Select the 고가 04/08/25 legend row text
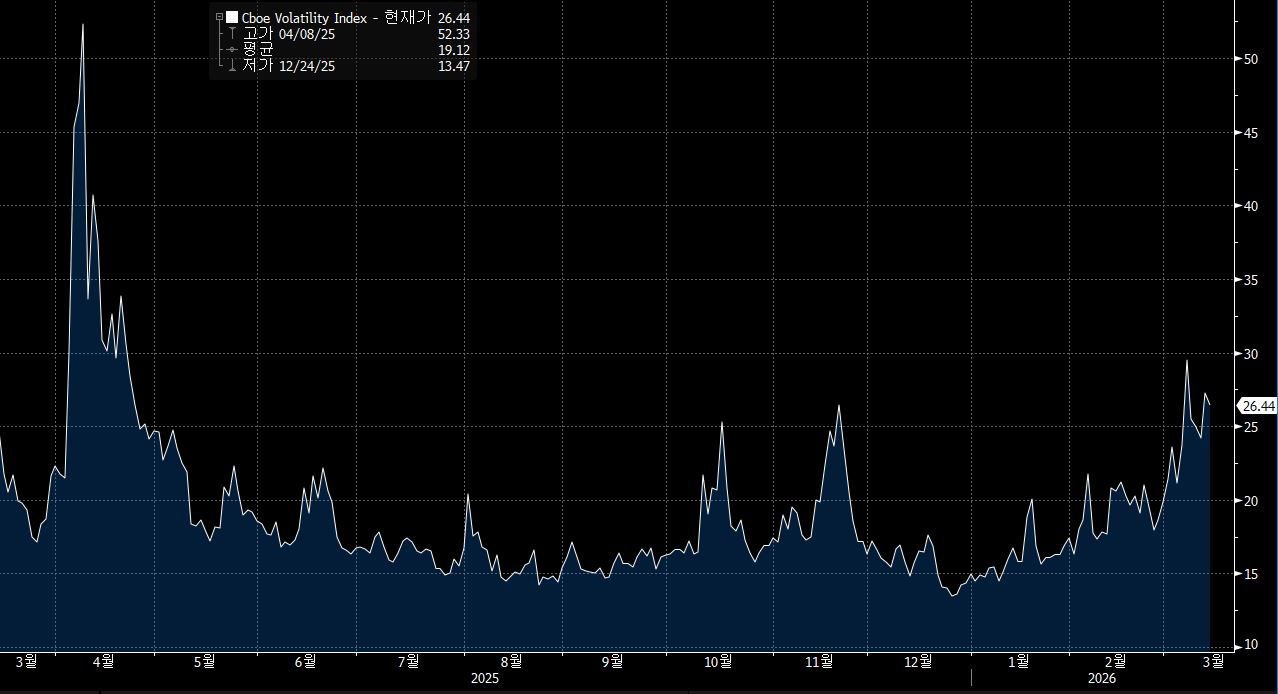 (289, 34)
